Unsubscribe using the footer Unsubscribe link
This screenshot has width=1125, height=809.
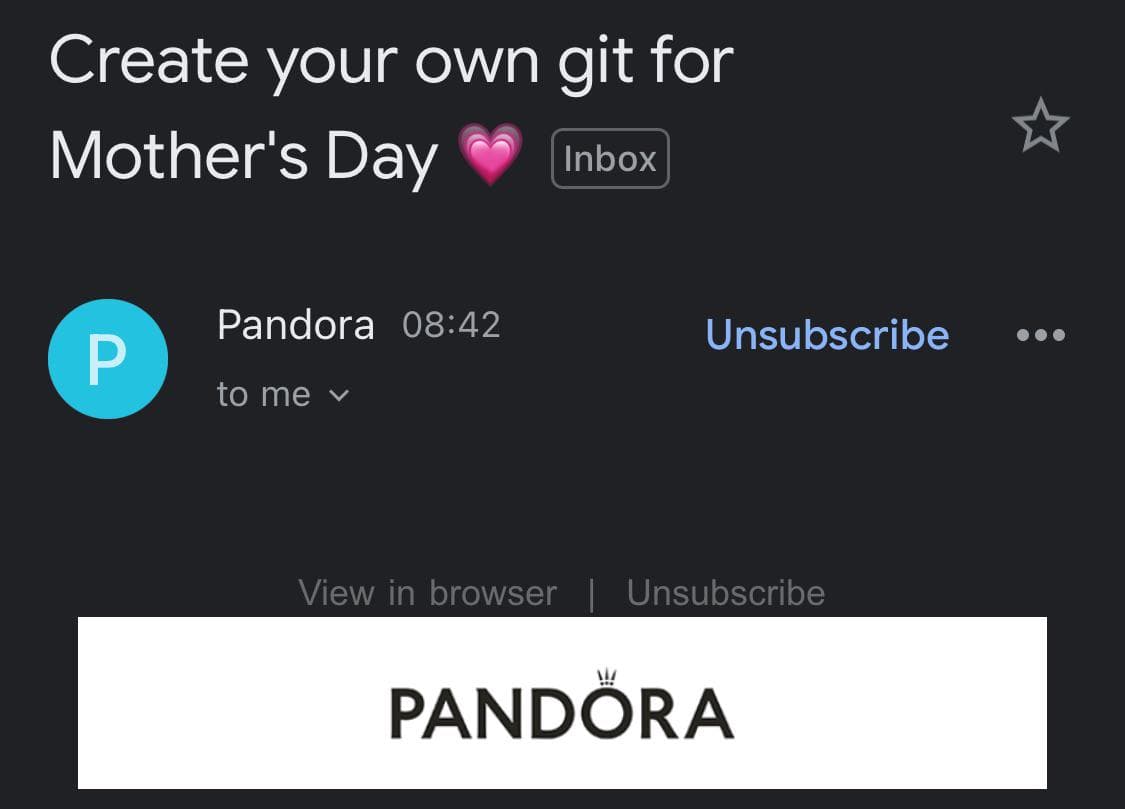point(726,592)
